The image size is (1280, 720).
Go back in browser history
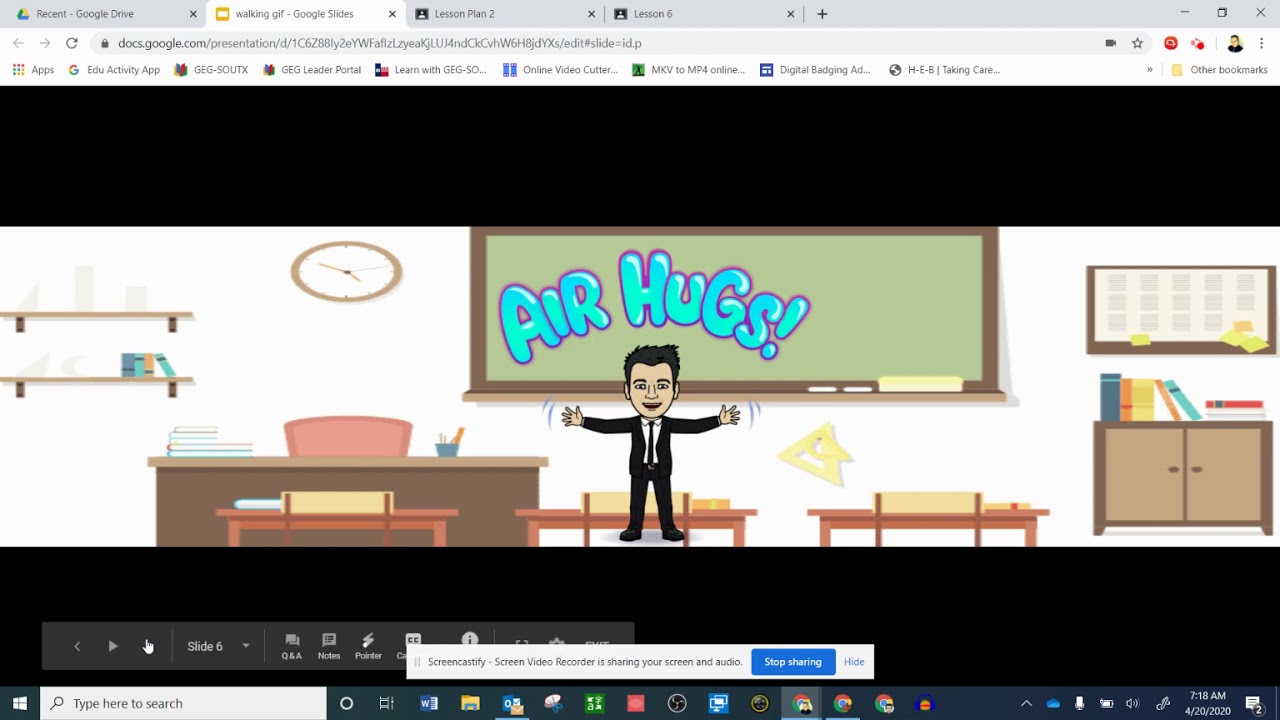[18, 43]
